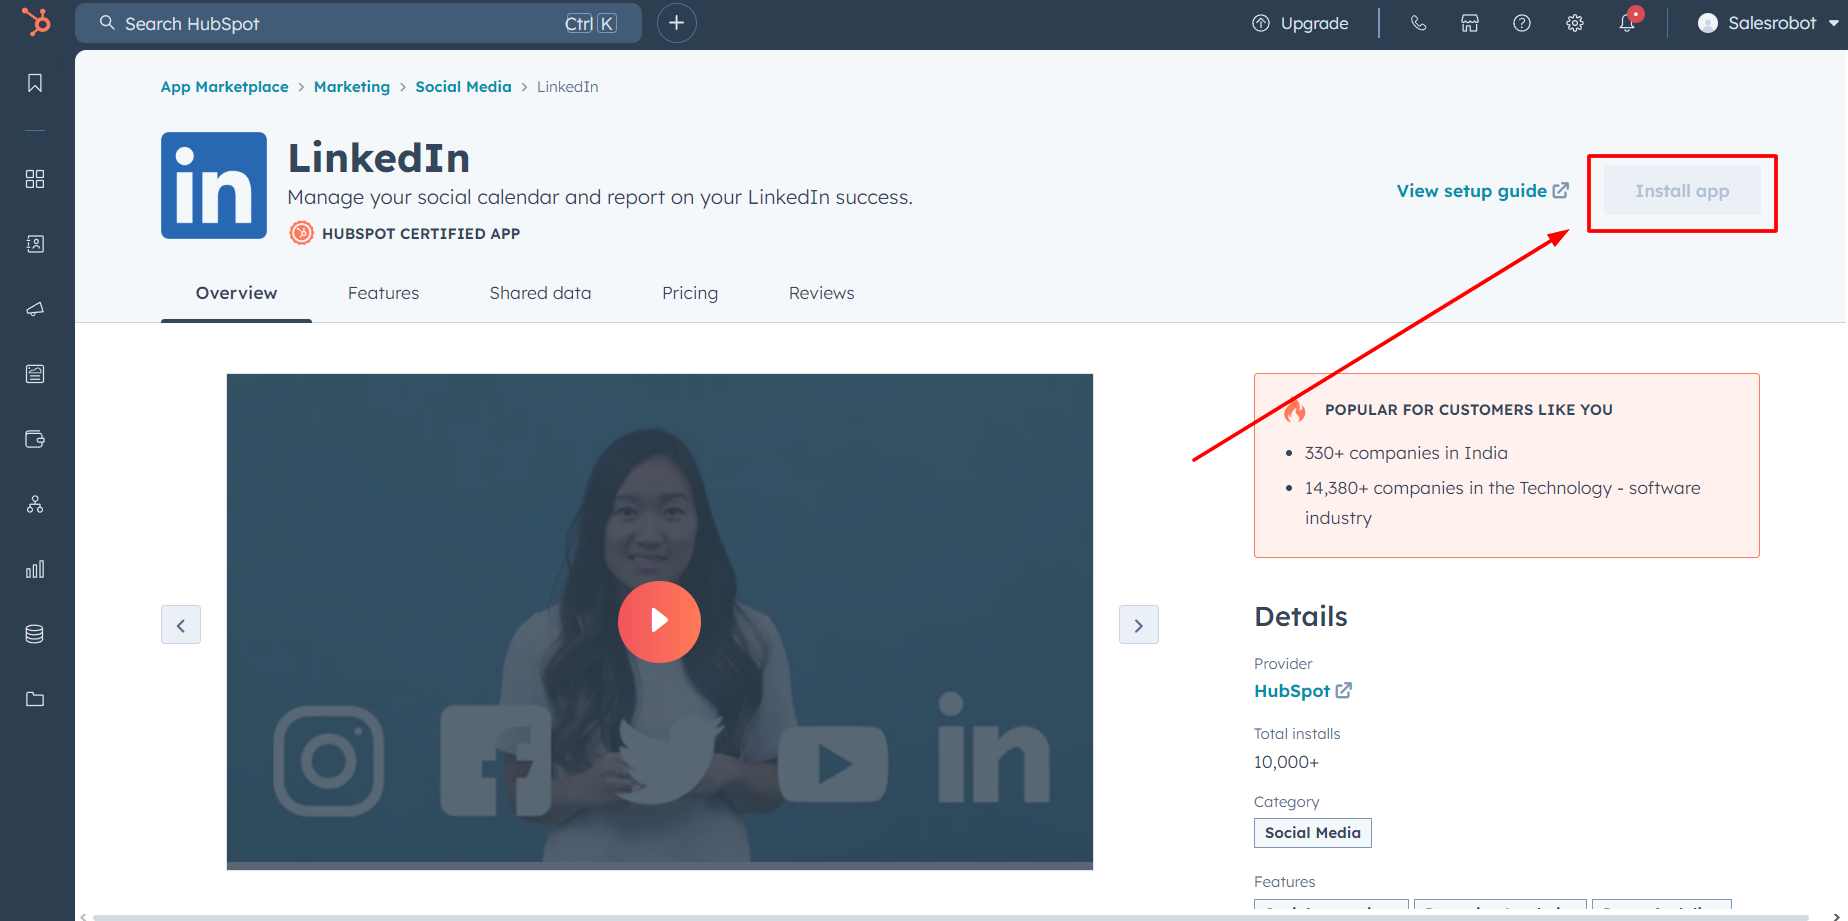The width and height of the screenshot is (1848, 921).
Task: Click the Upgrade link
Action: coord(1300,23)
